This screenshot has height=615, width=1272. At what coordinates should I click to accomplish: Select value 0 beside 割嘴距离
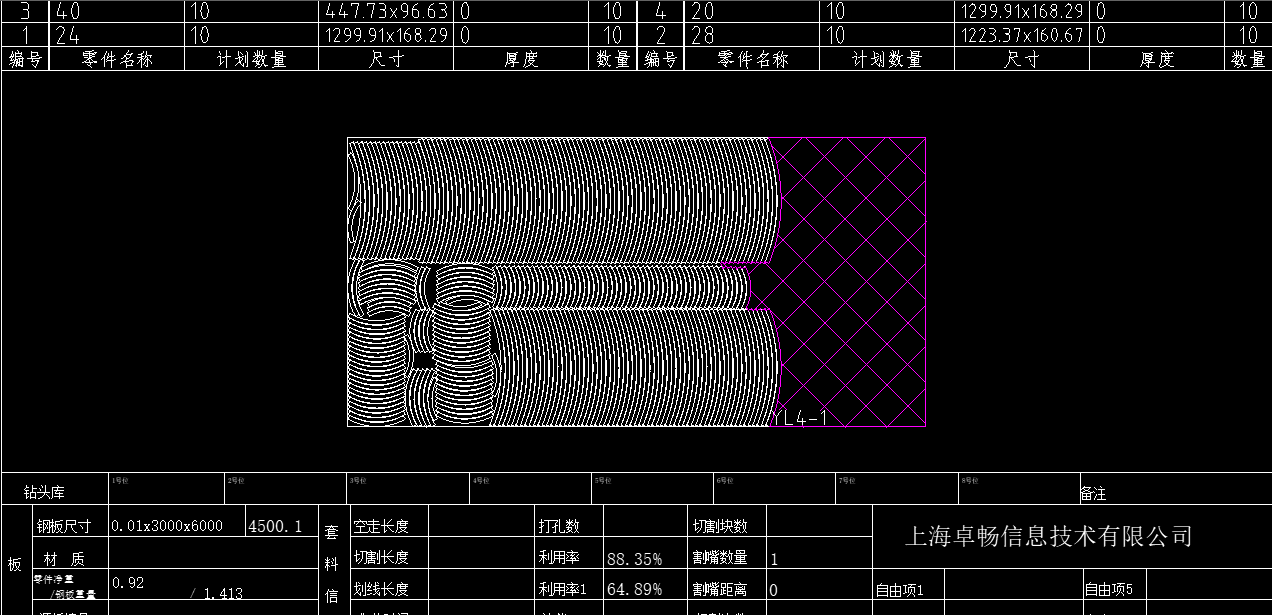coord(775,590)
